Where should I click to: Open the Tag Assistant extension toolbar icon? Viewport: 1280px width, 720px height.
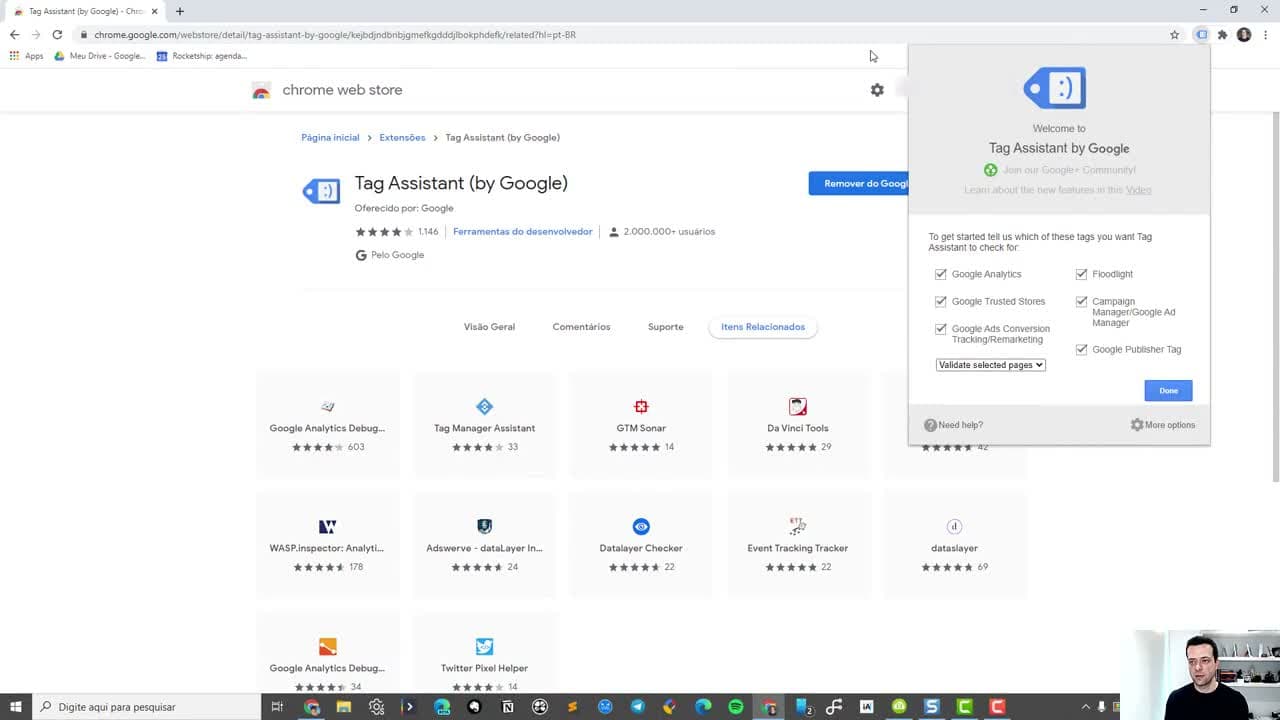[x=1202, y=34]
